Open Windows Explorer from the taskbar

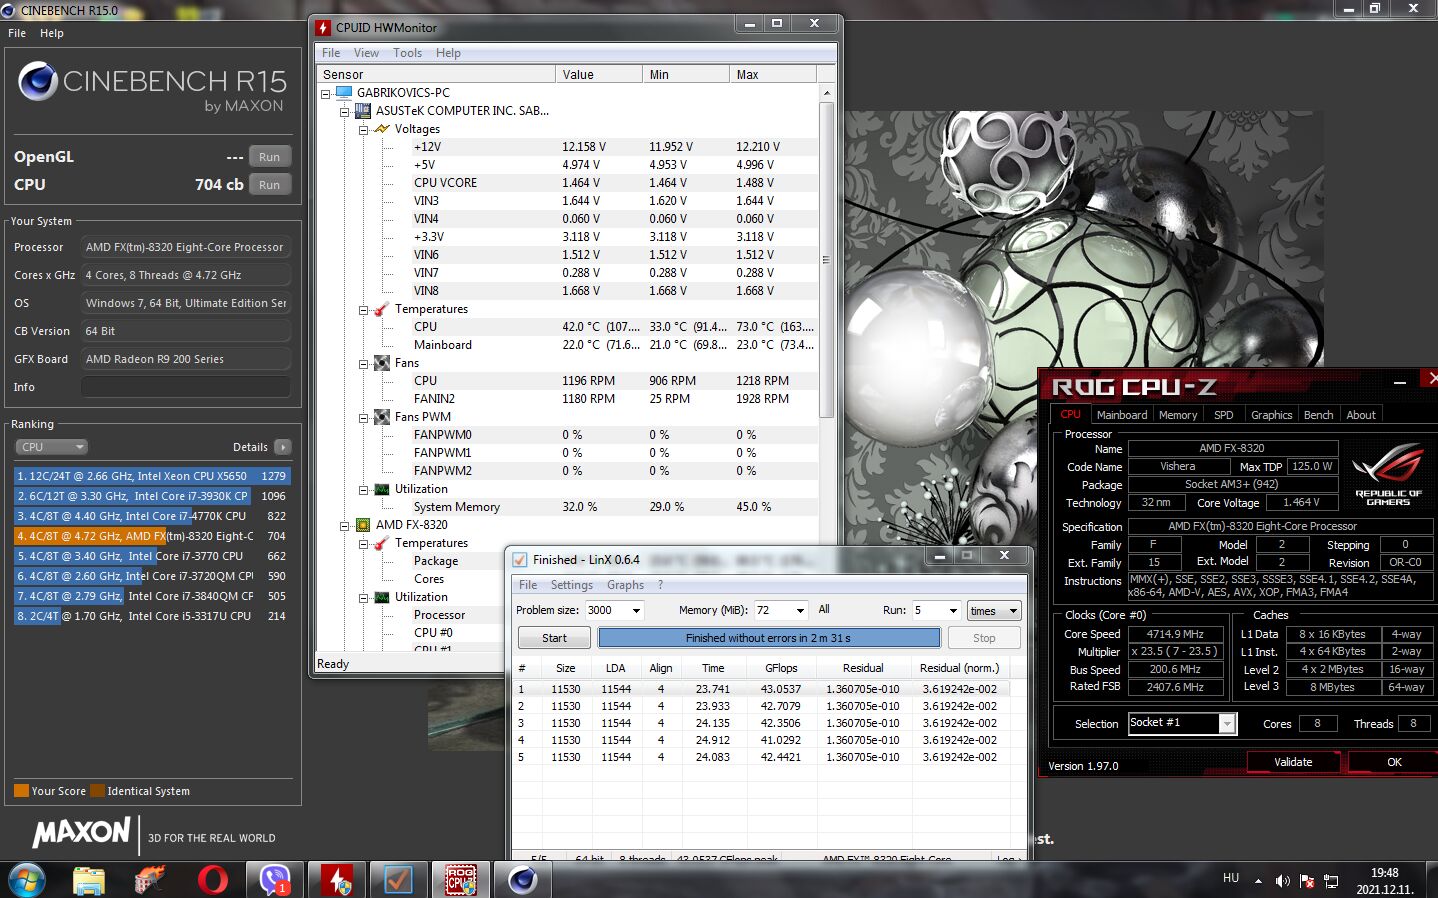click(x=89, y=880)
